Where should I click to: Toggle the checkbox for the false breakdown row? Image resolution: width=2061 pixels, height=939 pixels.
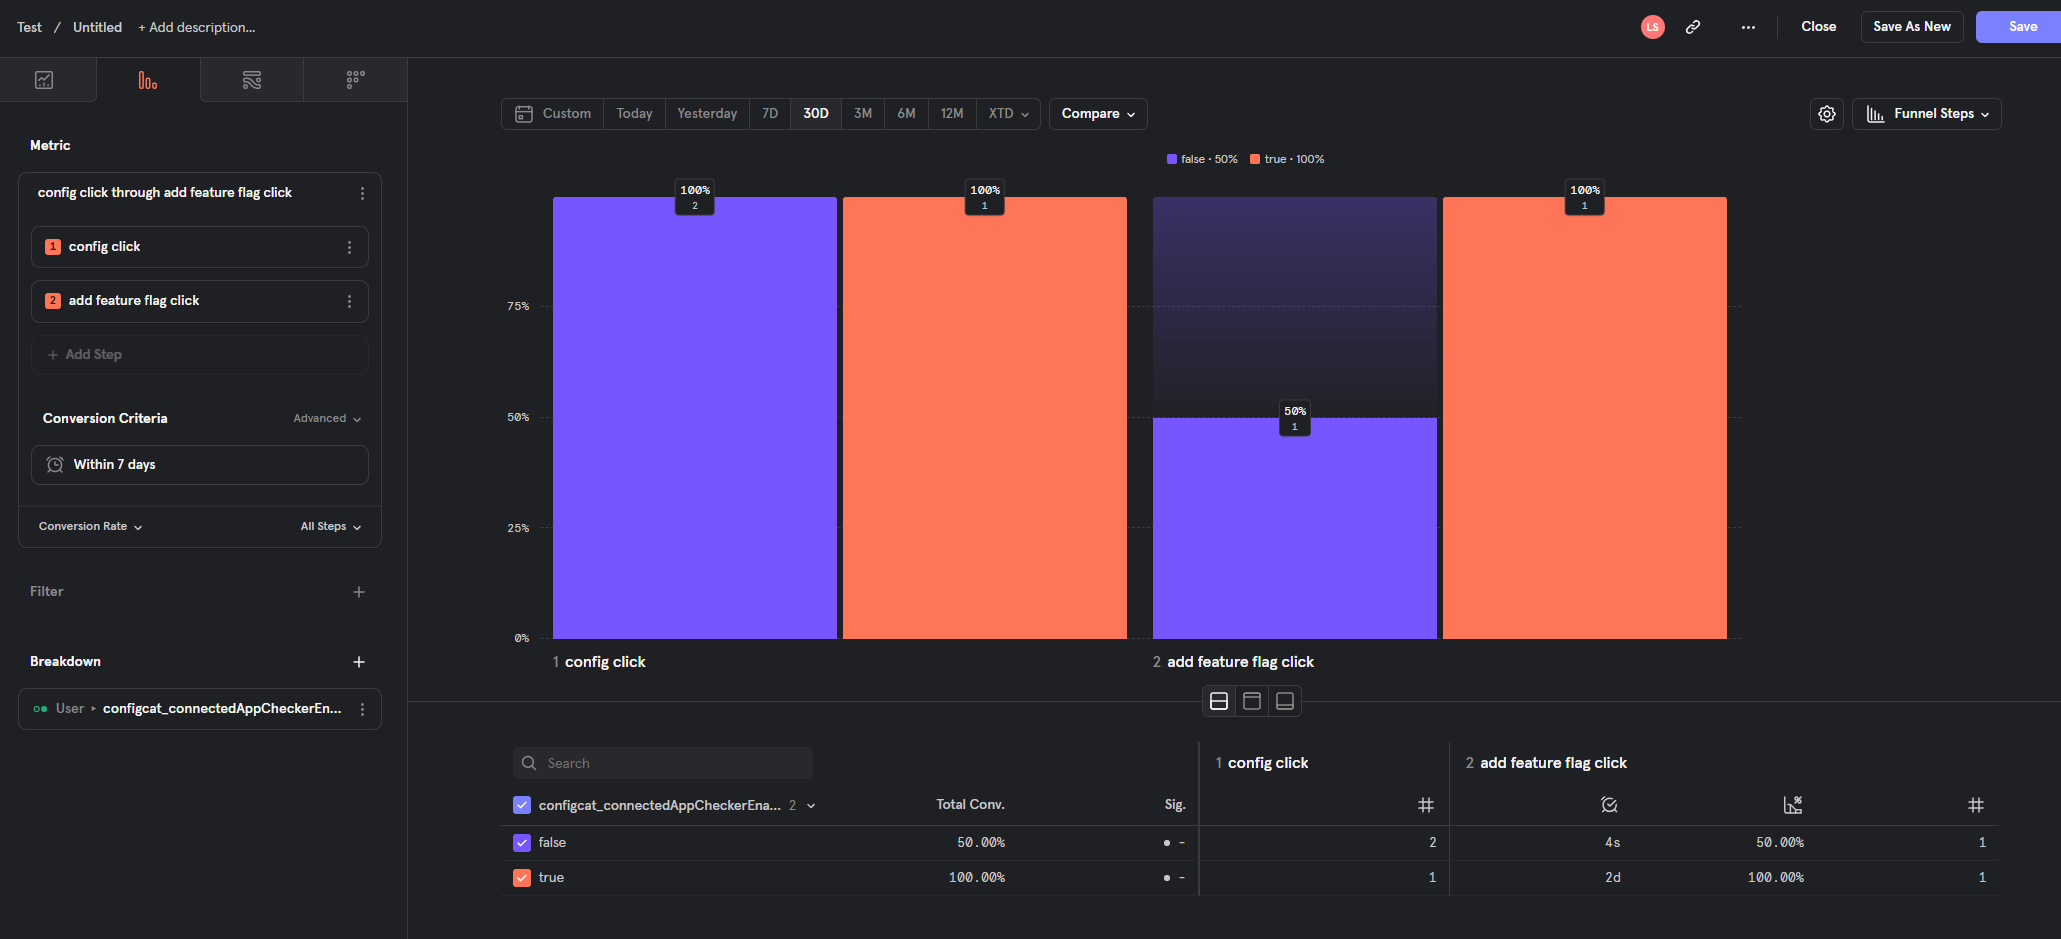tap(521, 842)
